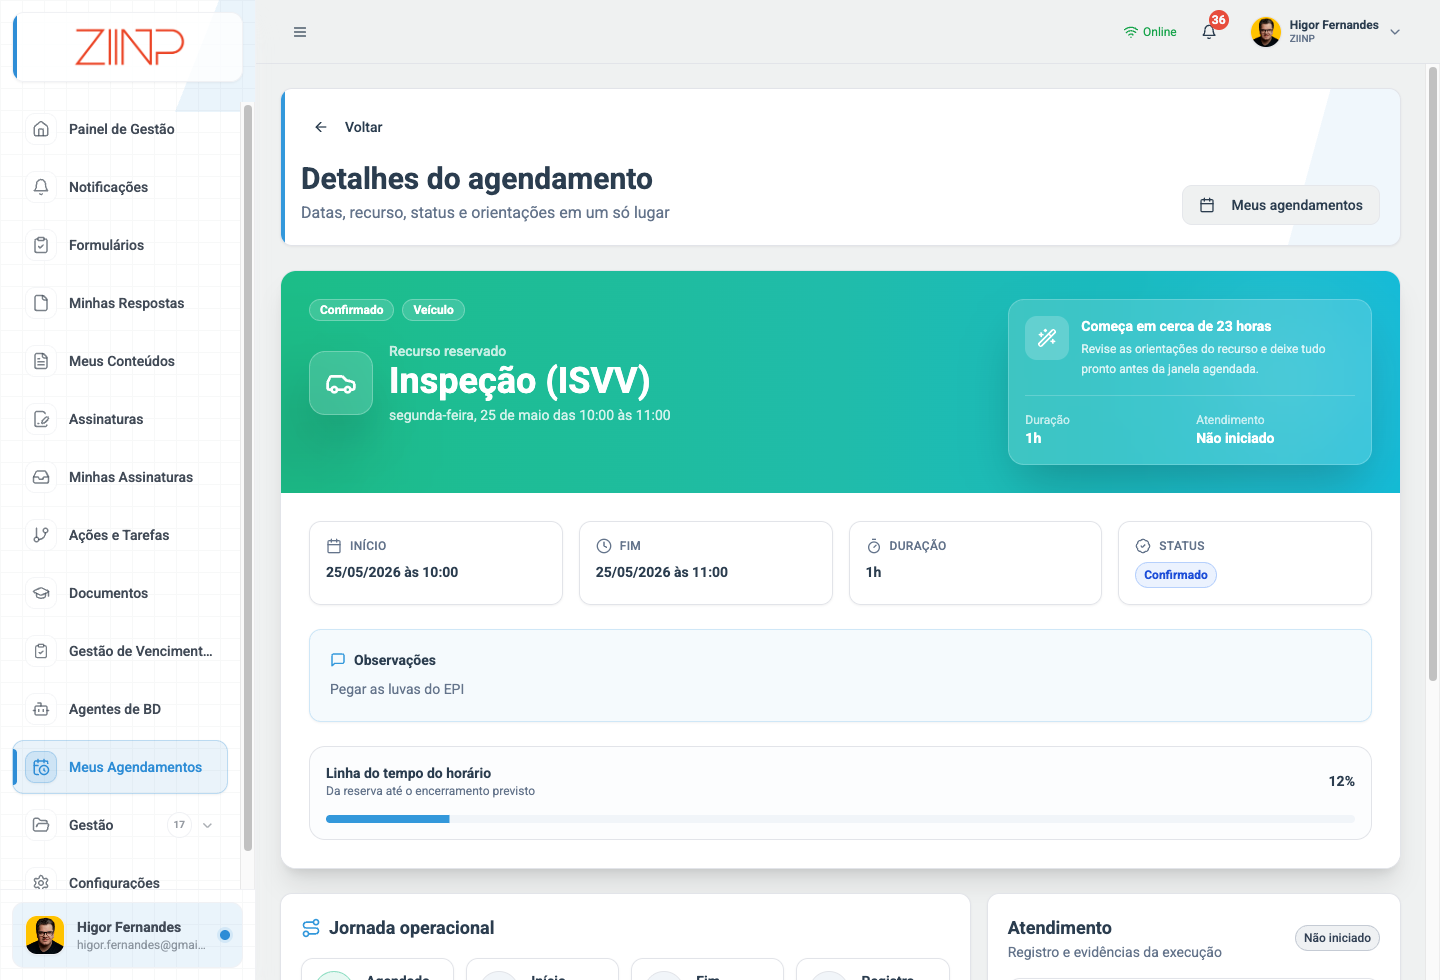Click the back arrow icon

[321, 127]
